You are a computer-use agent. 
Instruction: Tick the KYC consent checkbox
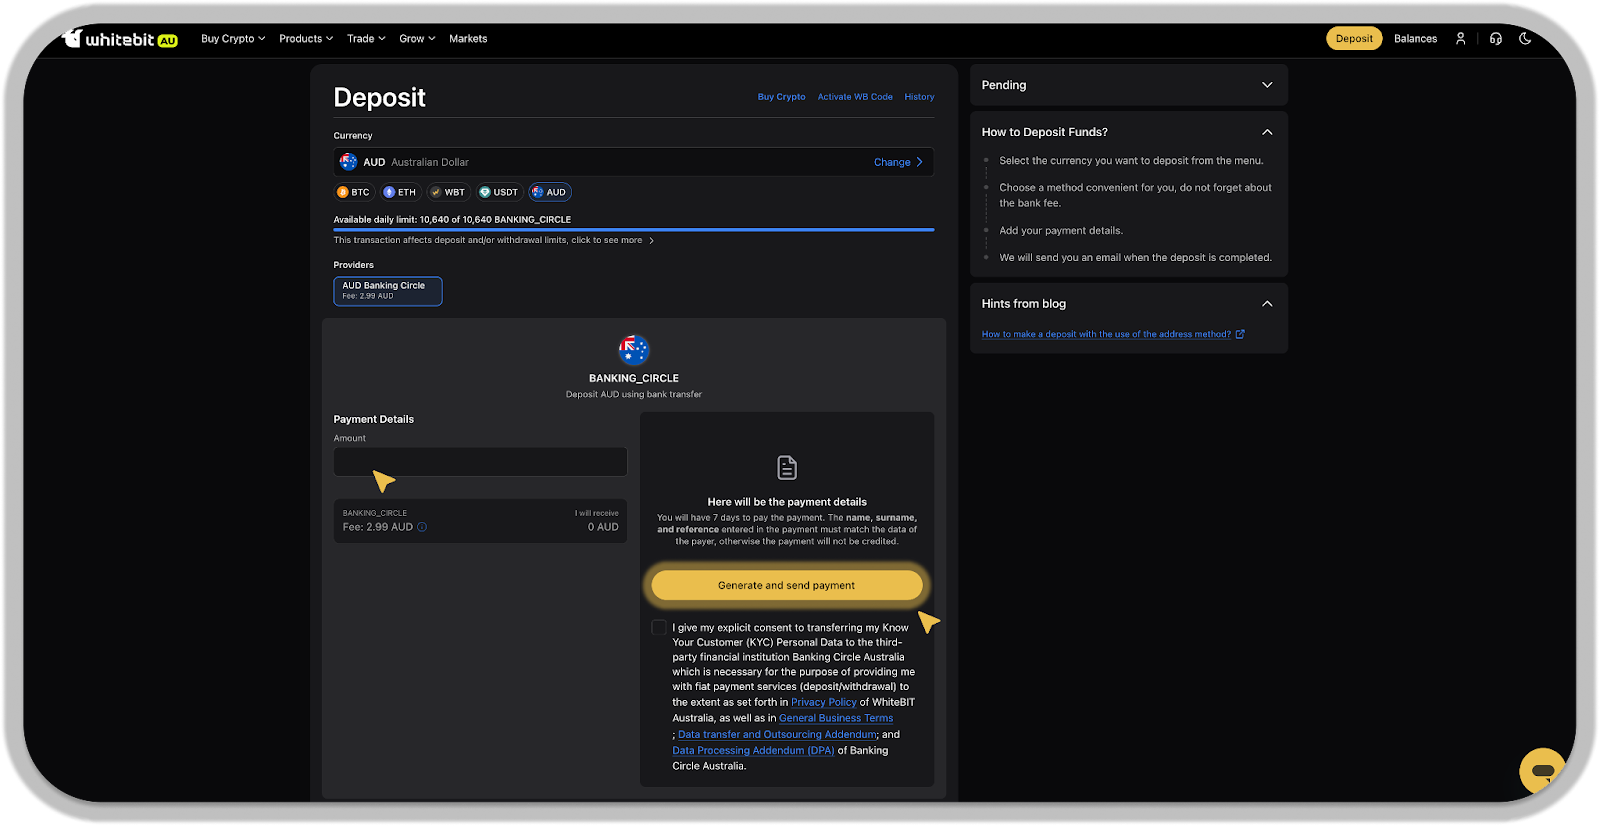(658, 627)
